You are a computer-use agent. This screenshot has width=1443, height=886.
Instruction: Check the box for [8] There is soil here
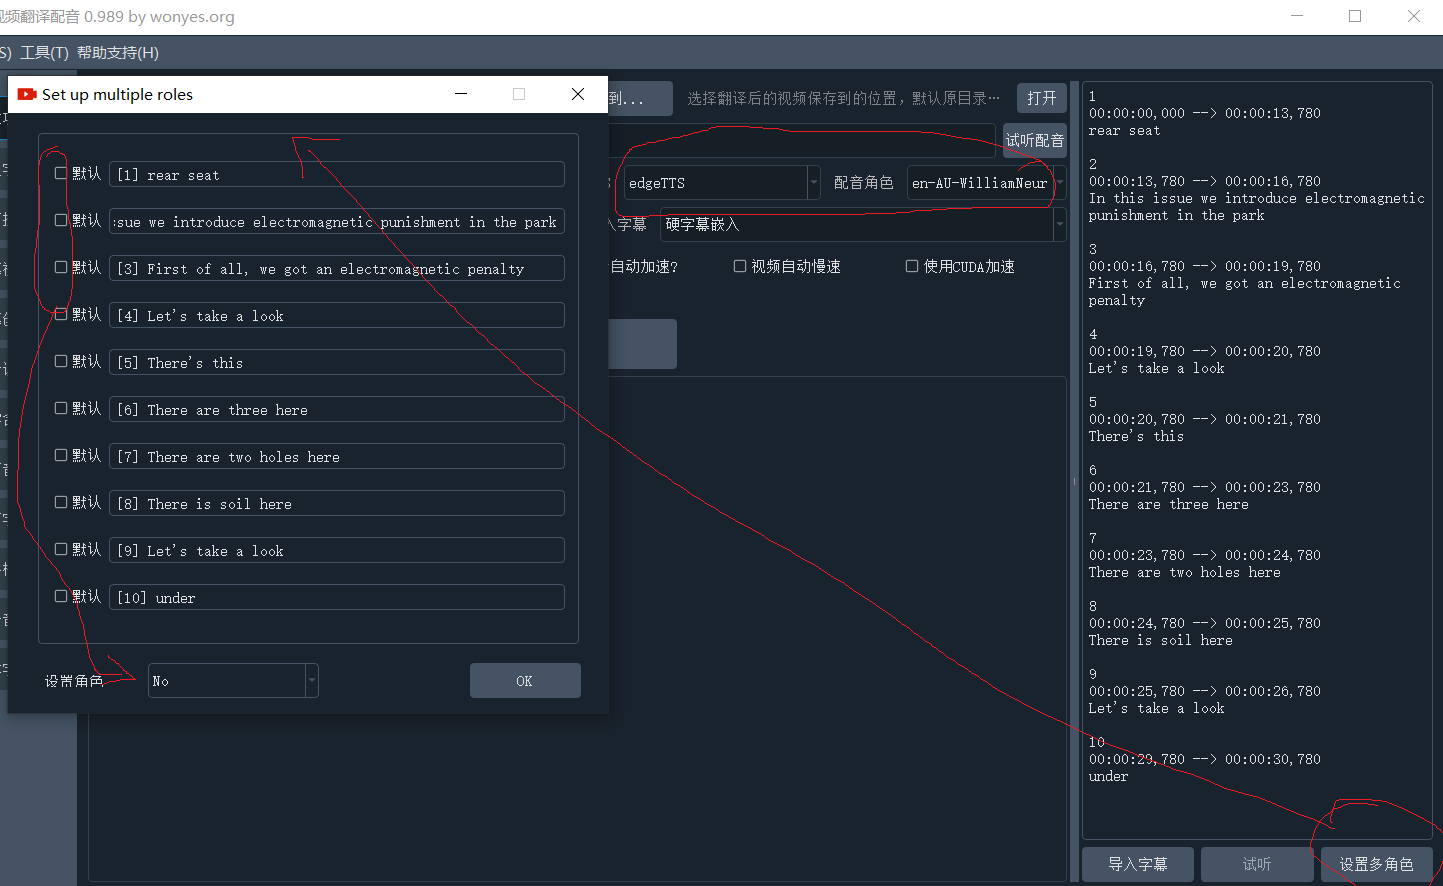pyautogui.click(x=61, y=502)
